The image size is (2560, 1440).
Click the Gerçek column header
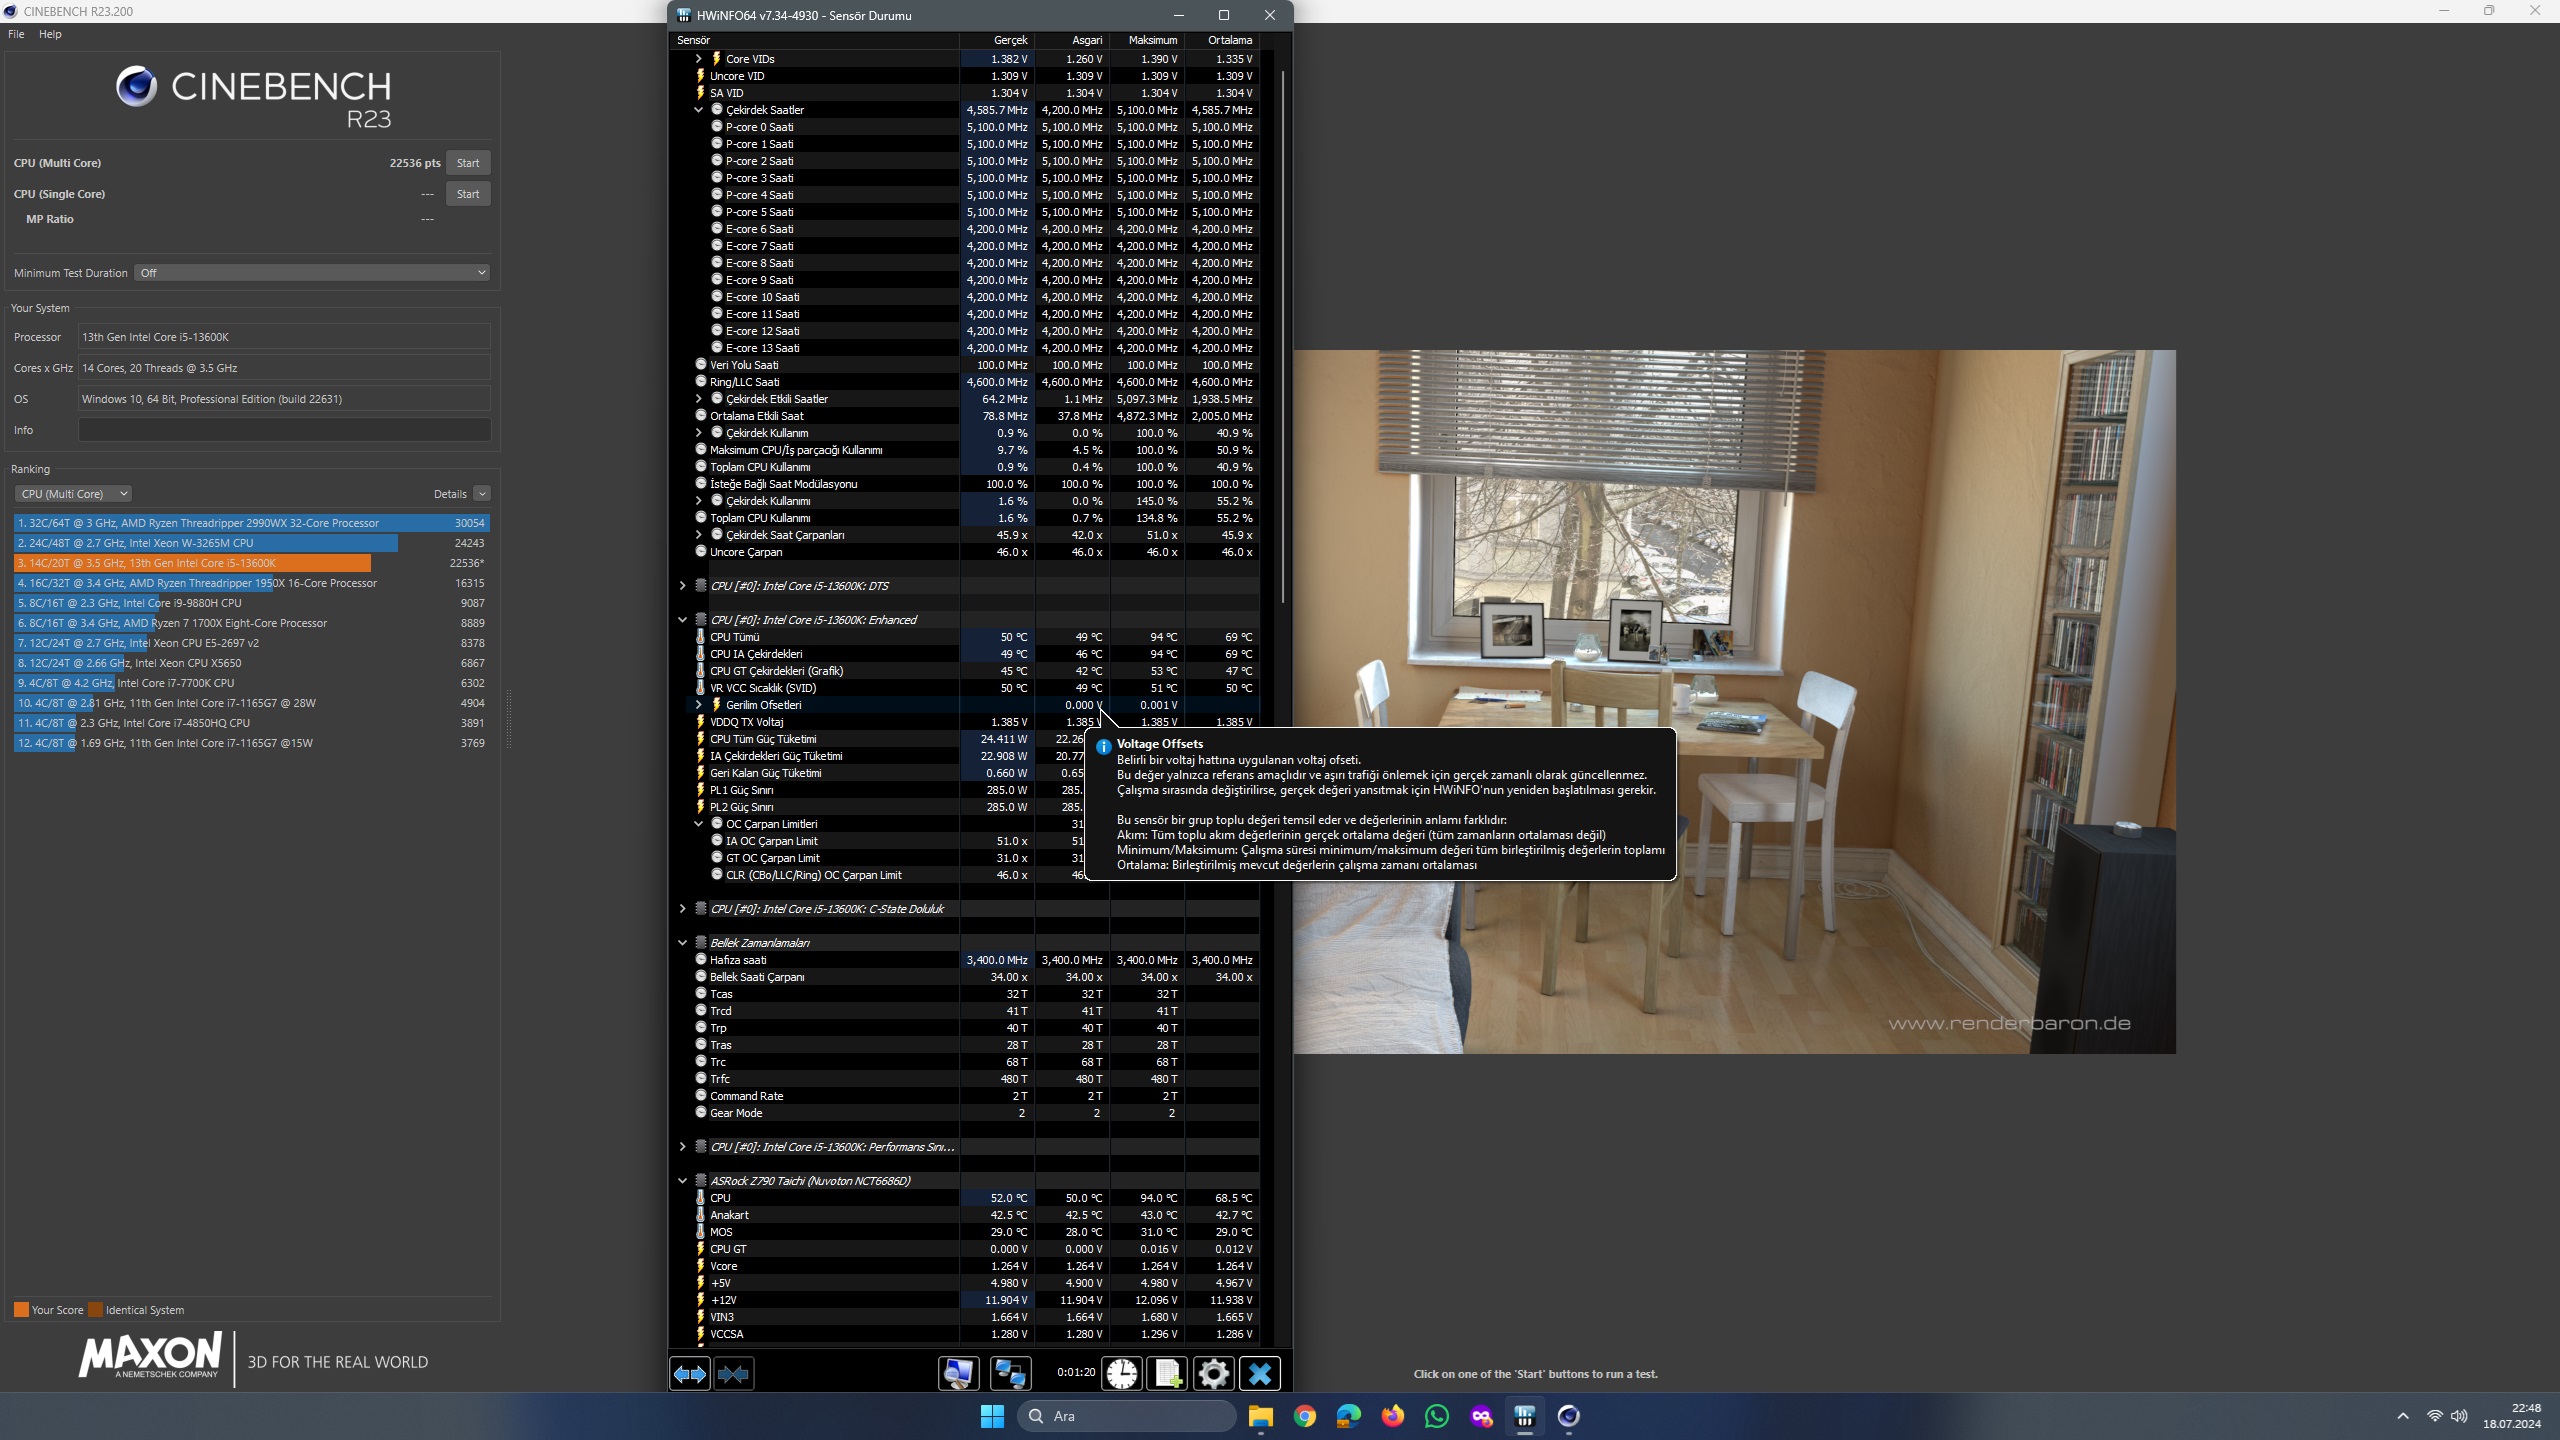pos(997,40)
